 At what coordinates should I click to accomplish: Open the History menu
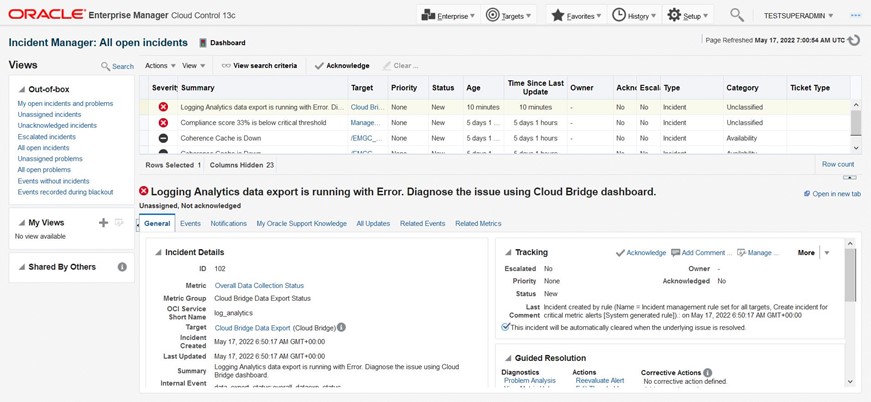634,16
